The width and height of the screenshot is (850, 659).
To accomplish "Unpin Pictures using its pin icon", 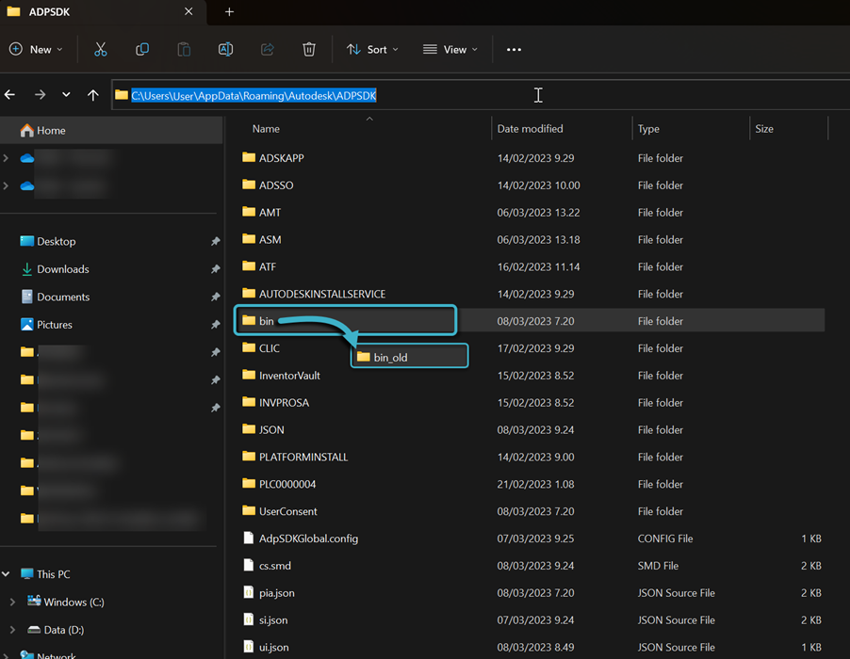I will (x=215, y=325).
